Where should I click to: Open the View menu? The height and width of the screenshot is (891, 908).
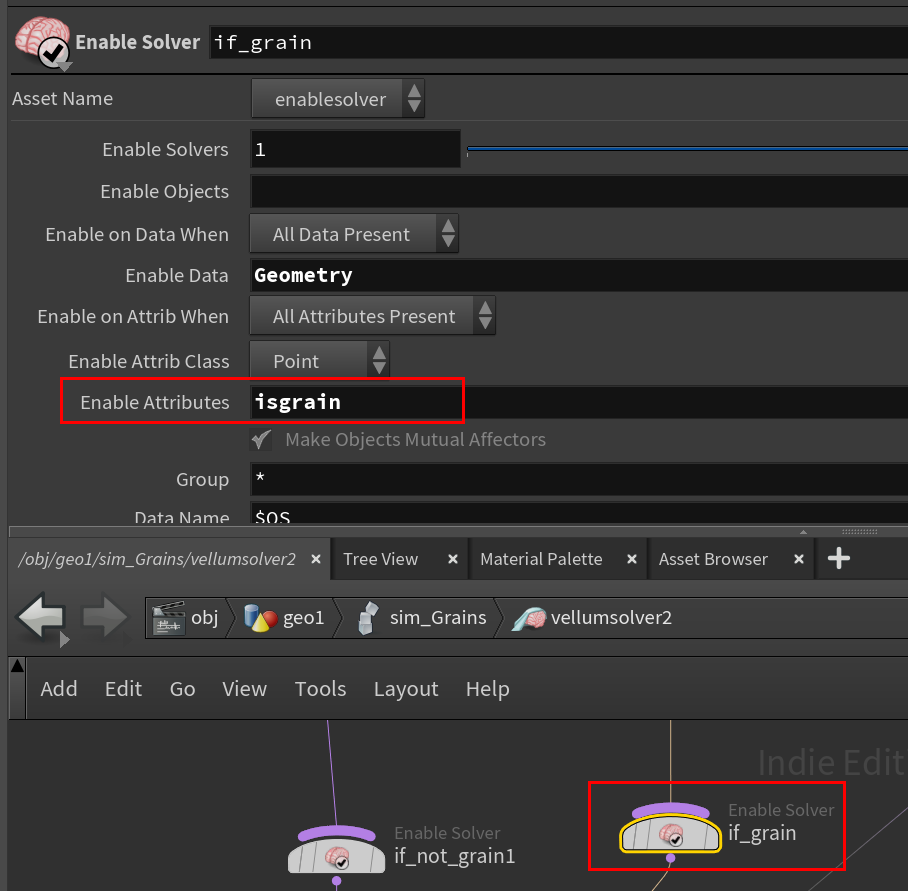point(244,689)
